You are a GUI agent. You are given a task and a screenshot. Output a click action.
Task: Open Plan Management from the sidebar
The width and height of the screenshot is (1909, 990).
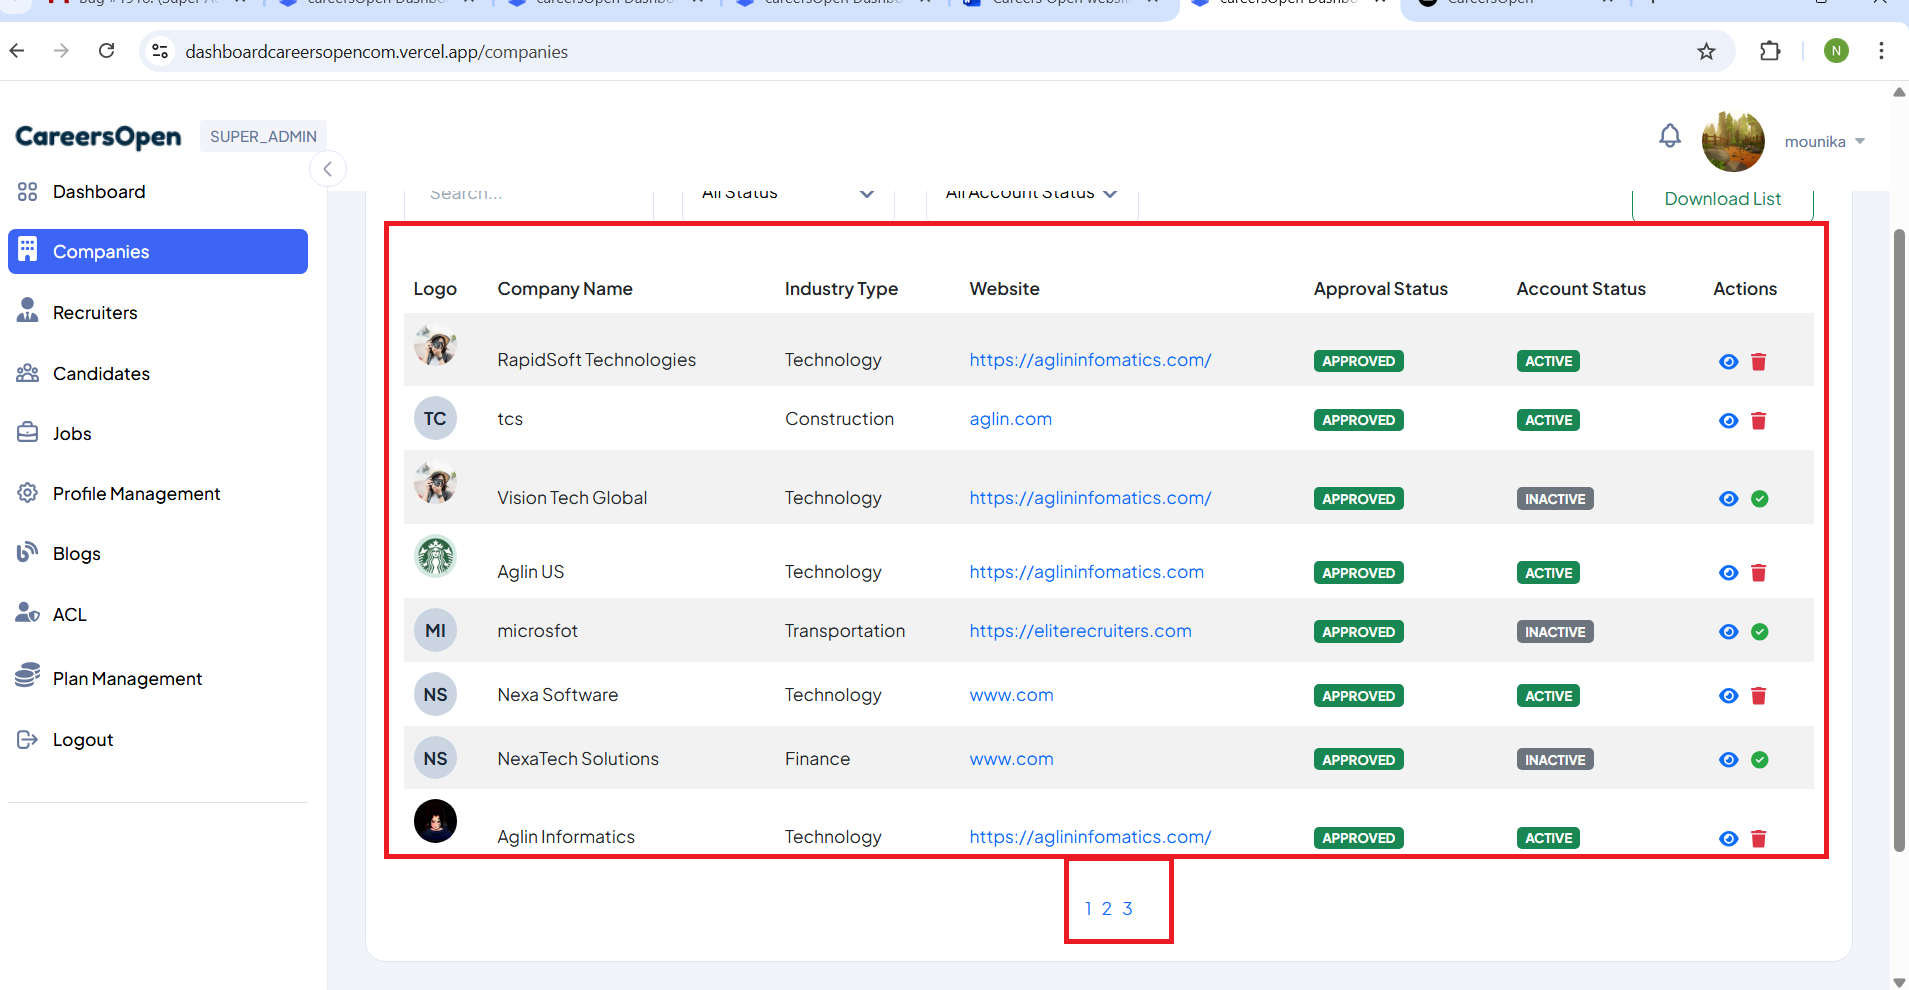coord(127,679)
